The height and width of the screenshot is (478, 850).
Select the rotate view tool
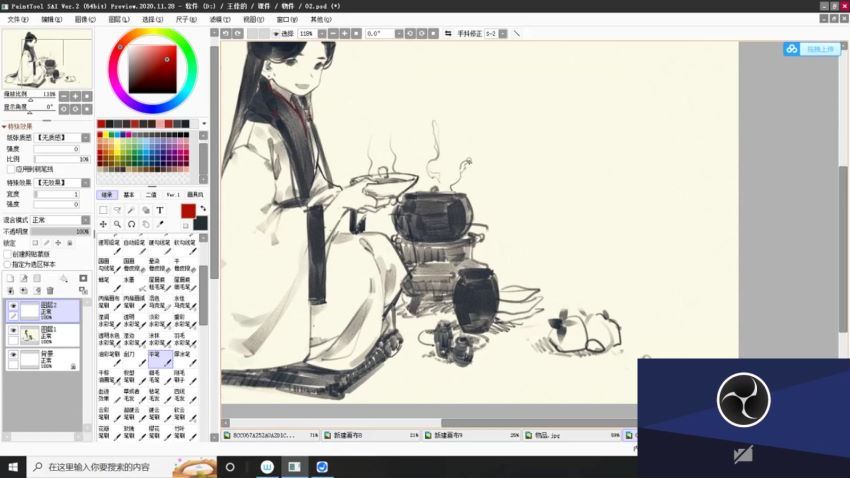coord(131,224)
